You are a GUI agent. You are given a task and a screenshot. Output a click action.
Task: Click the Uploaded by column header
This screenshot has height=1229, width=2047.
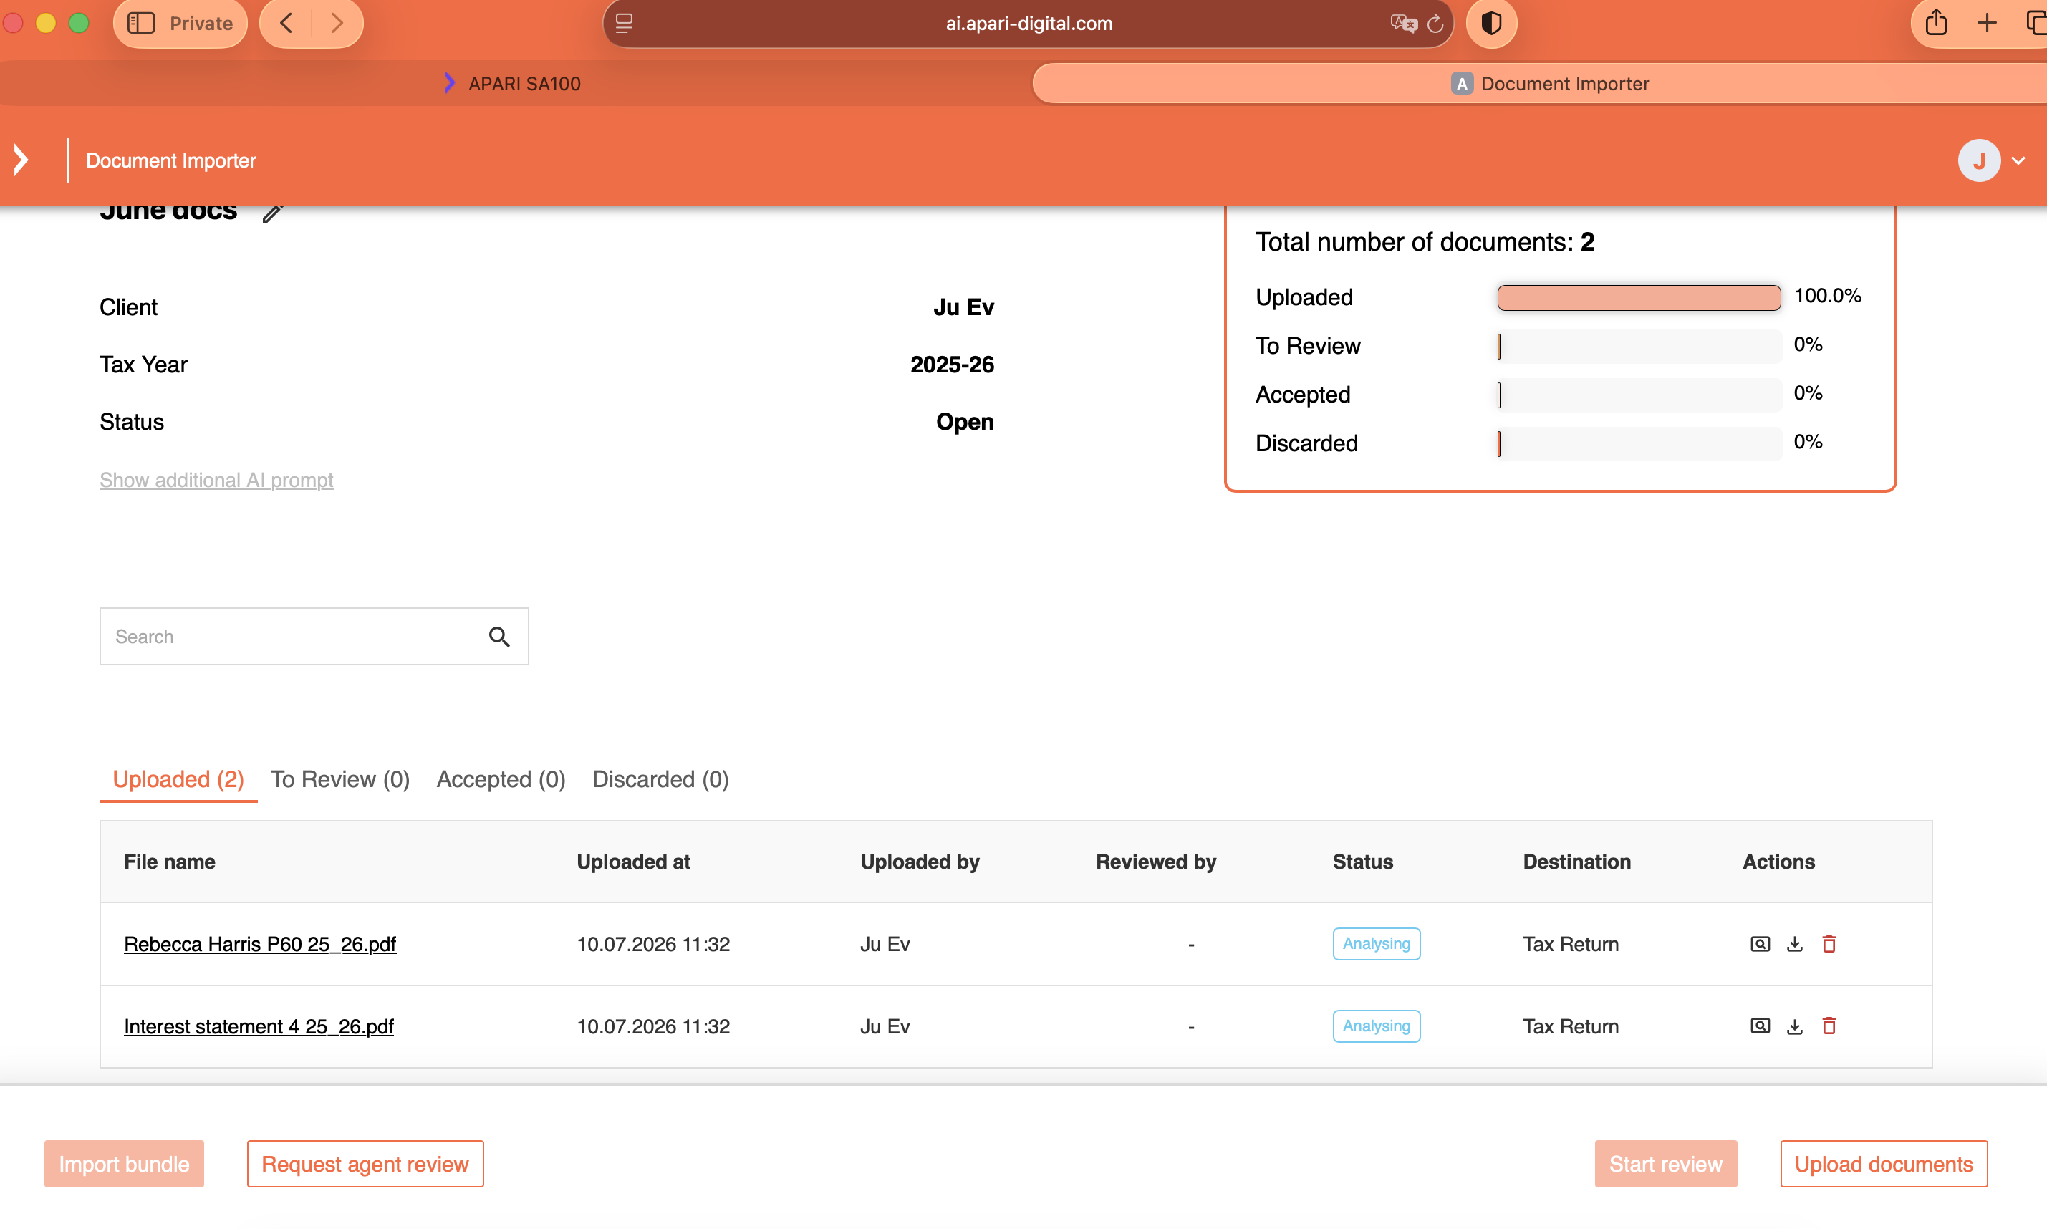click(920, 862)
